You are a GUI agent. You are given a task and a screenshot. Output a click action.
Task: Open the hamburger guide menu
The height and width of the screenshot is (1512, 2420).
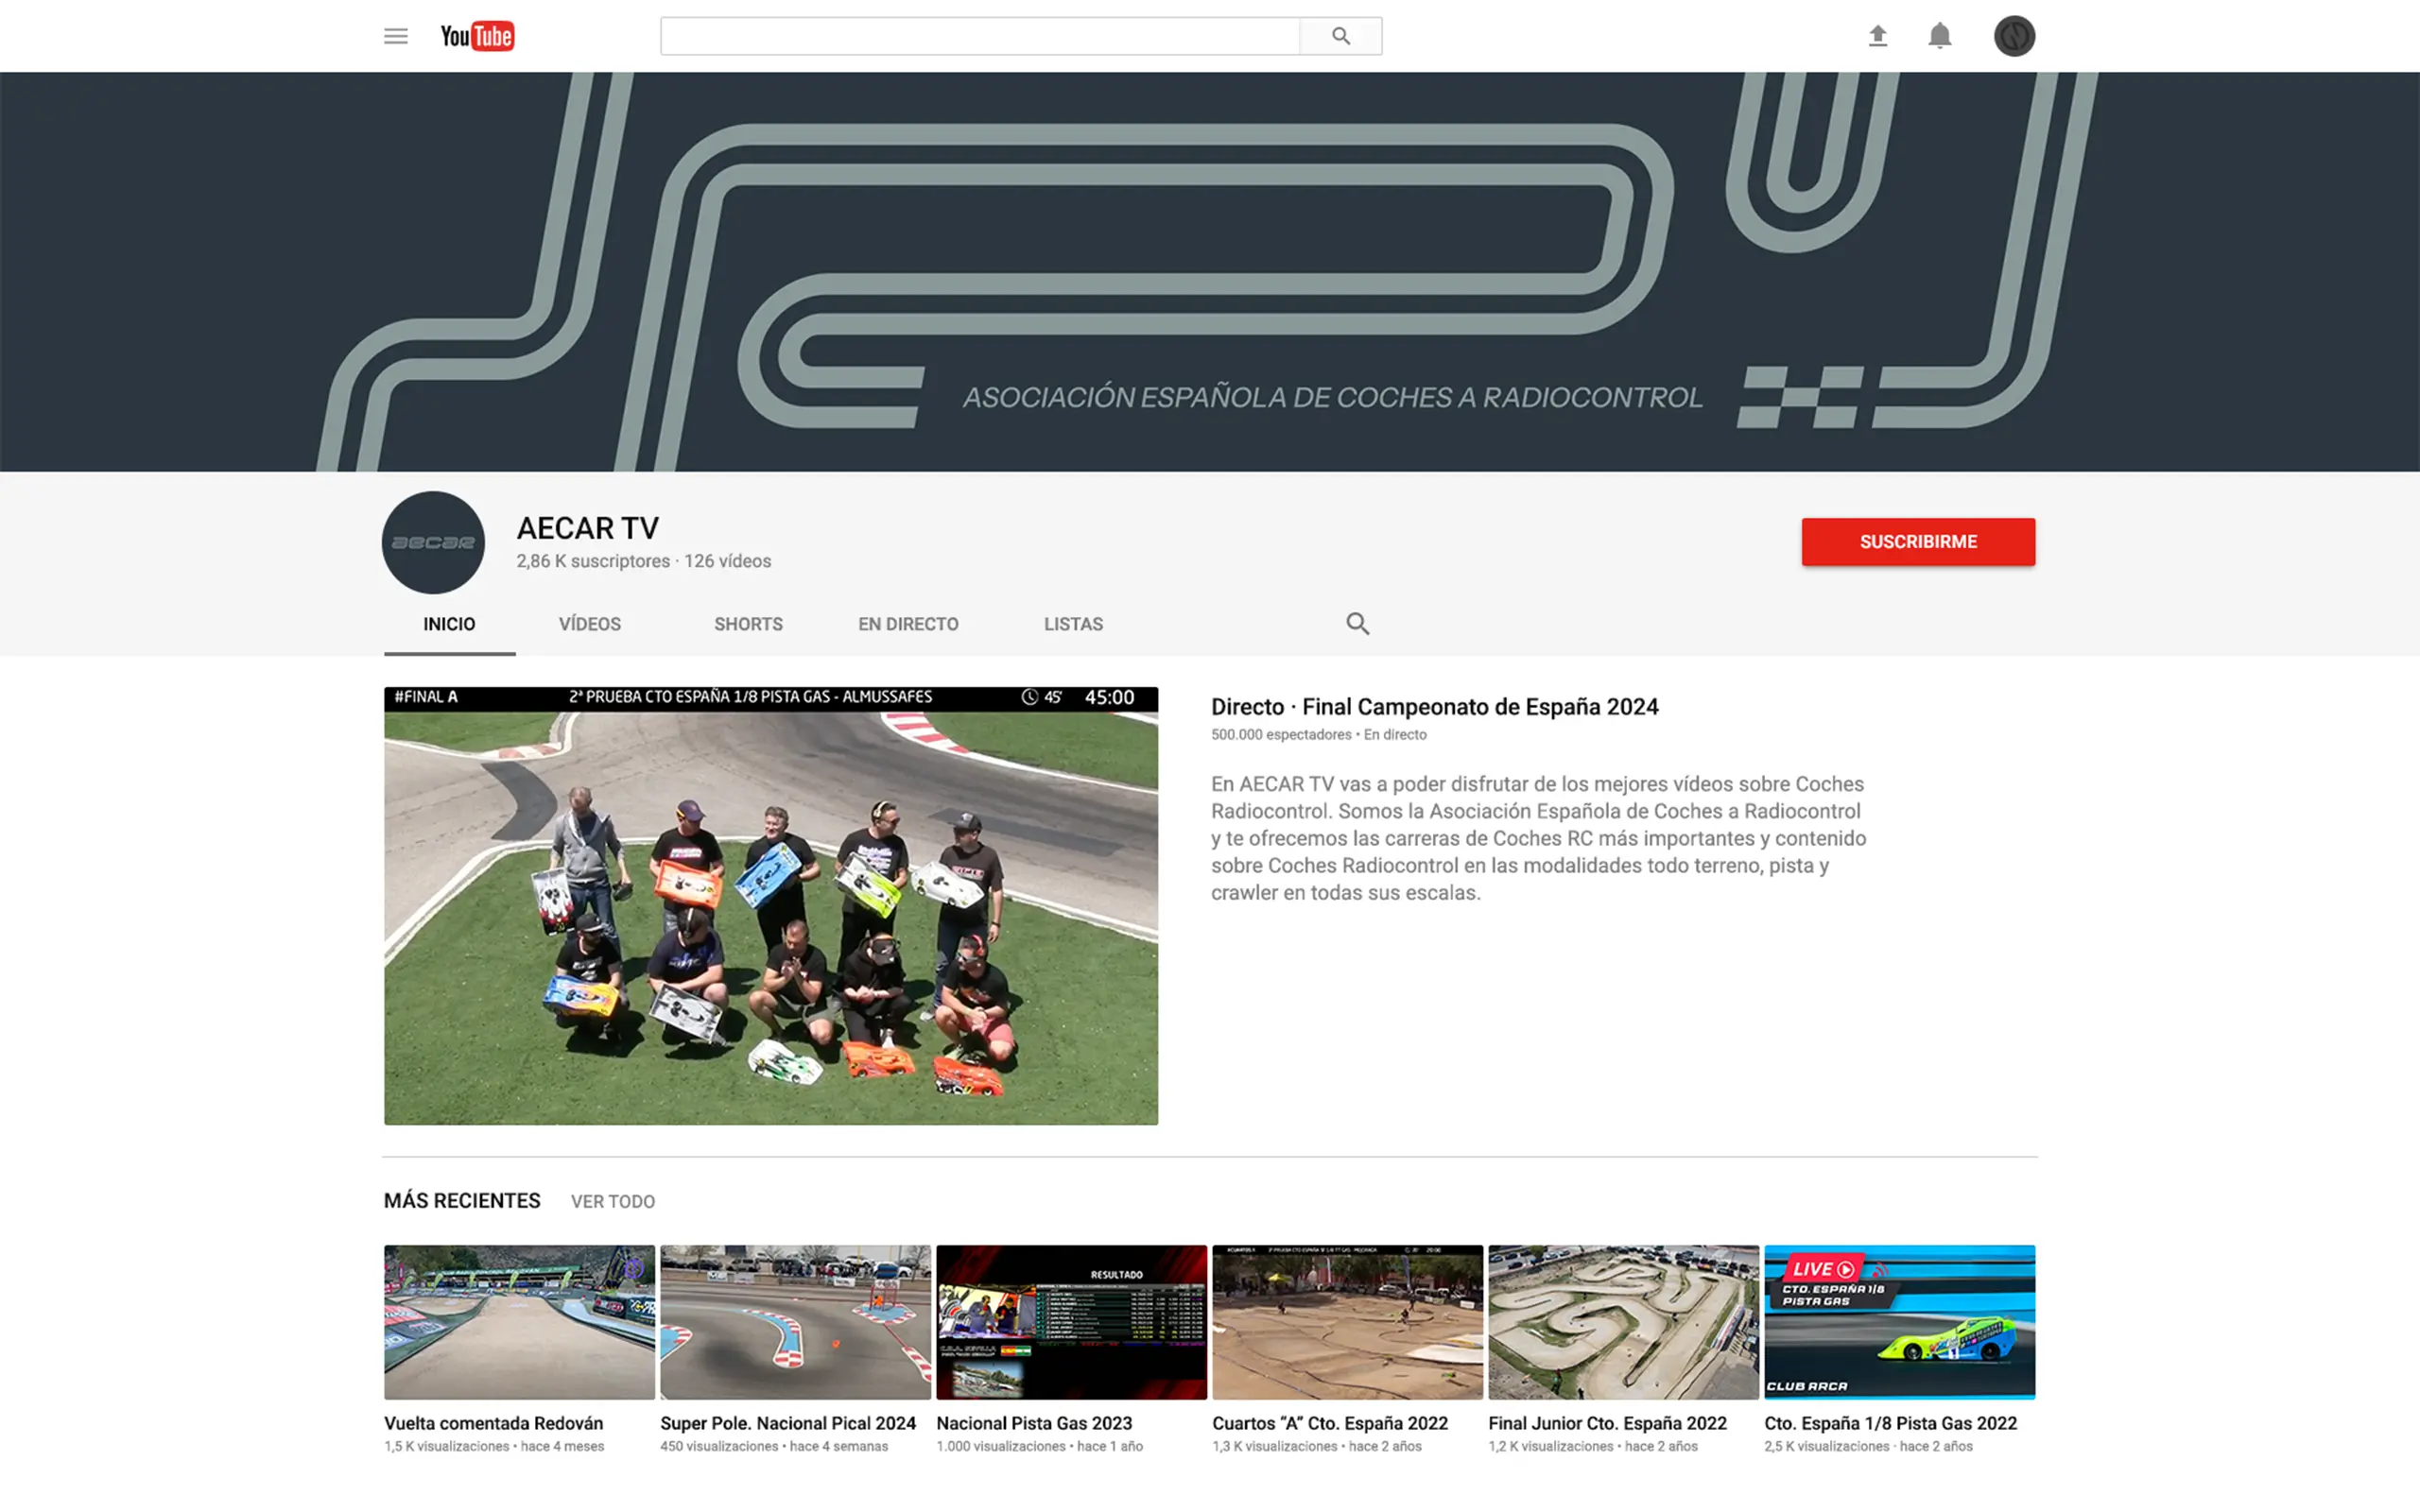(x=396, y=36)
